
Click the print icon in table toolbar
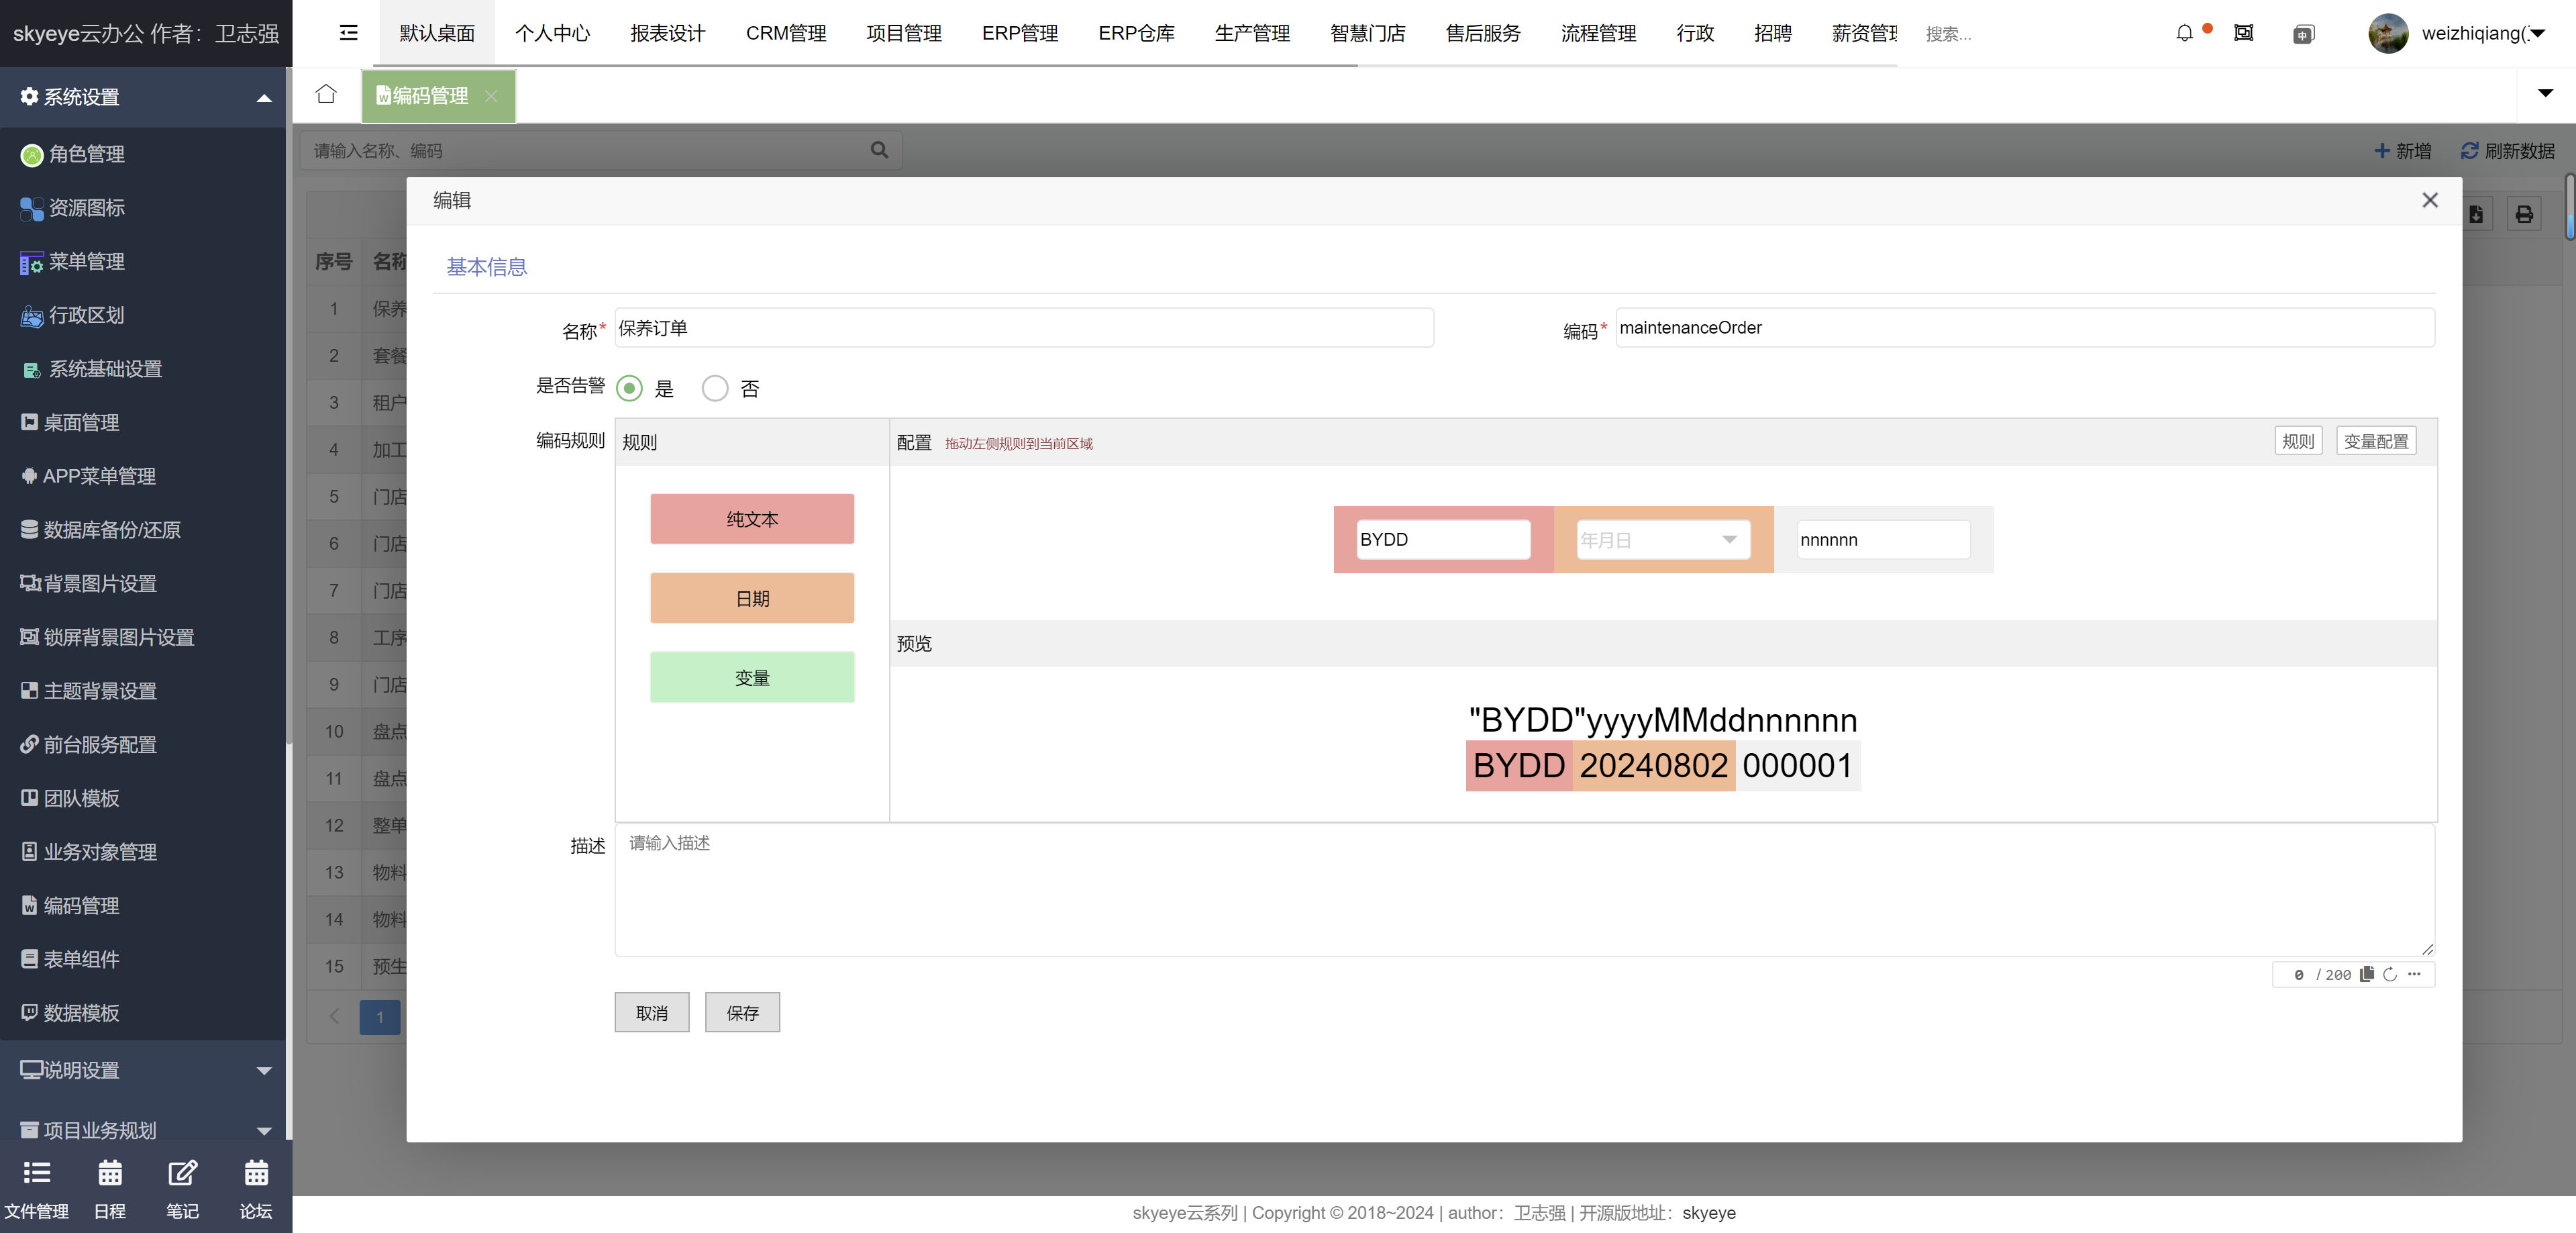pos(2524,214)
